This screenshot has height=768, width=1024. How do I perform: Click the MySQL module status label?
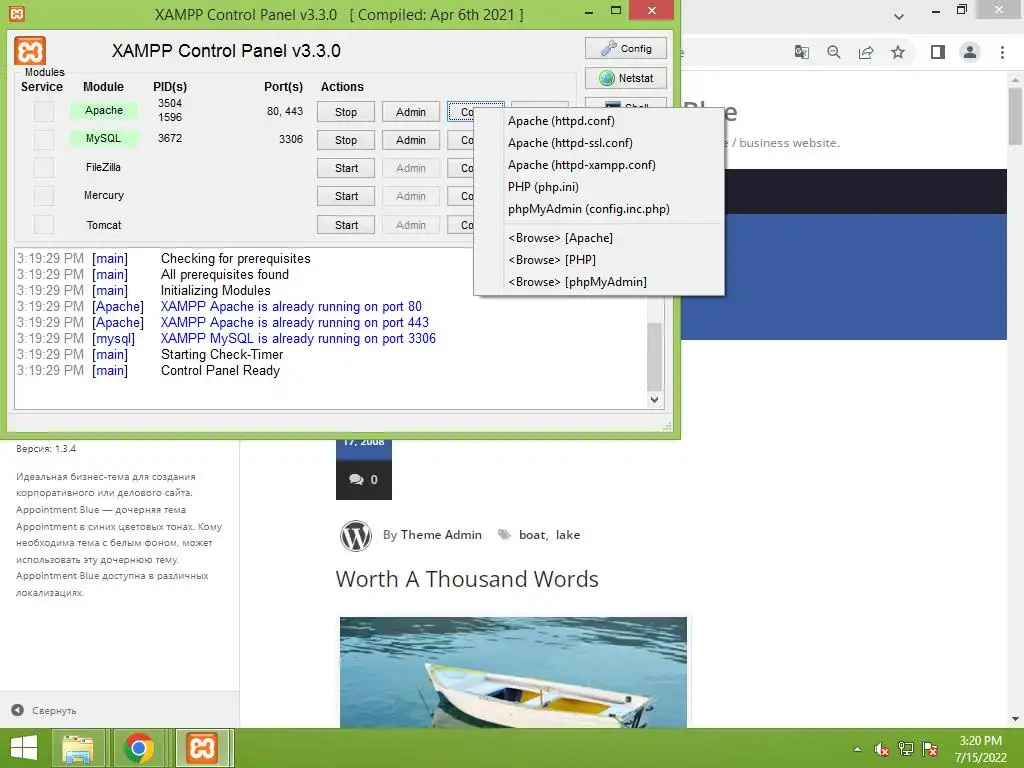coord(104,138)
